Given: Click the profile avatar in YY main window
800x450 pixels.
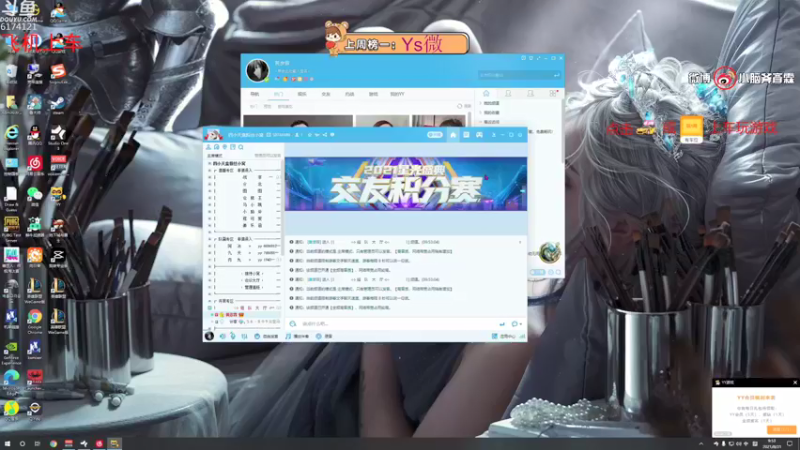Looking at the screenshot, I should (257, 70).
